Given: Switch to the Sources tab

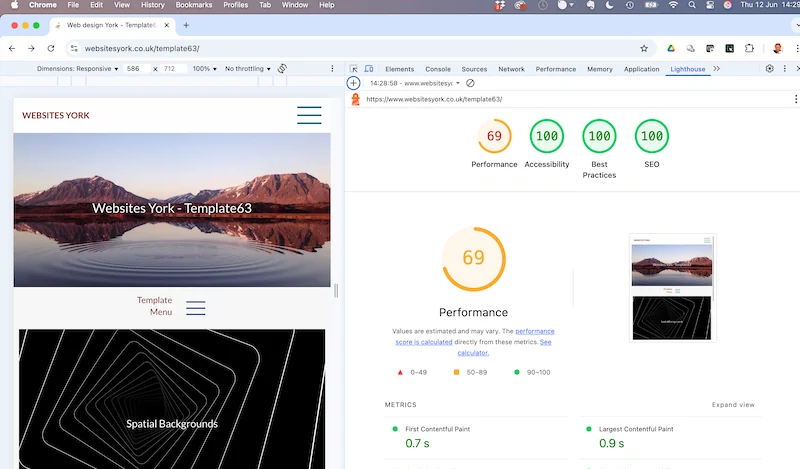Looking at the screenshot, I should point(474,69).
